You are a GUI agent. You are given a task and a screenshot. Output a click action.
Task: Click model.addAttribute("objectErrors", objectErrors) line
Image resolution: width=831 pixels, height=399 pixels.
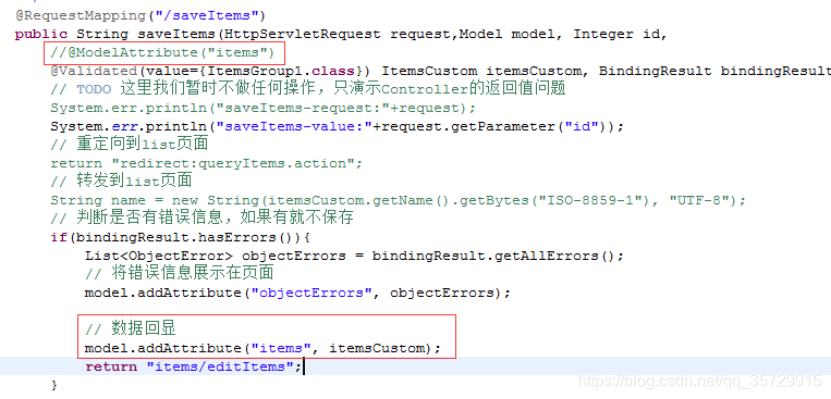point(297,292)
